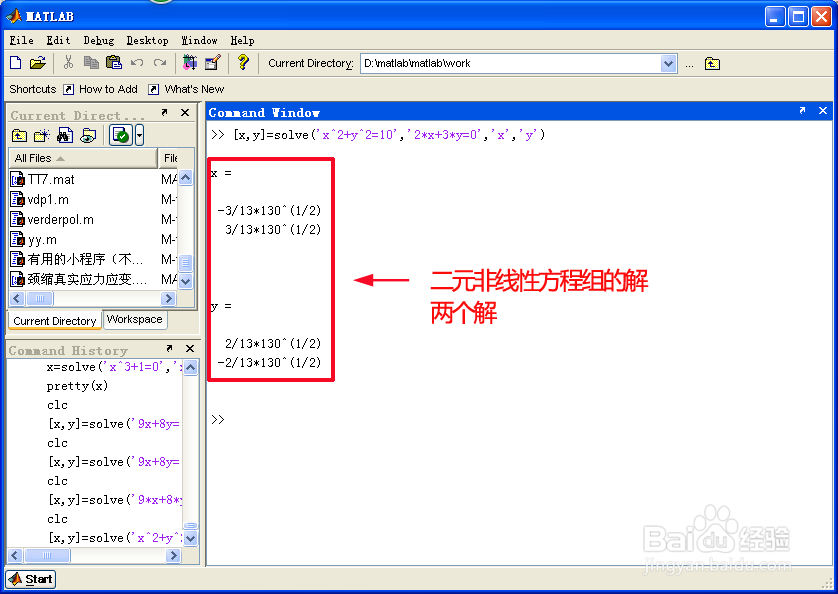Open the GUIDE editor icon

(x=213, y=63)
